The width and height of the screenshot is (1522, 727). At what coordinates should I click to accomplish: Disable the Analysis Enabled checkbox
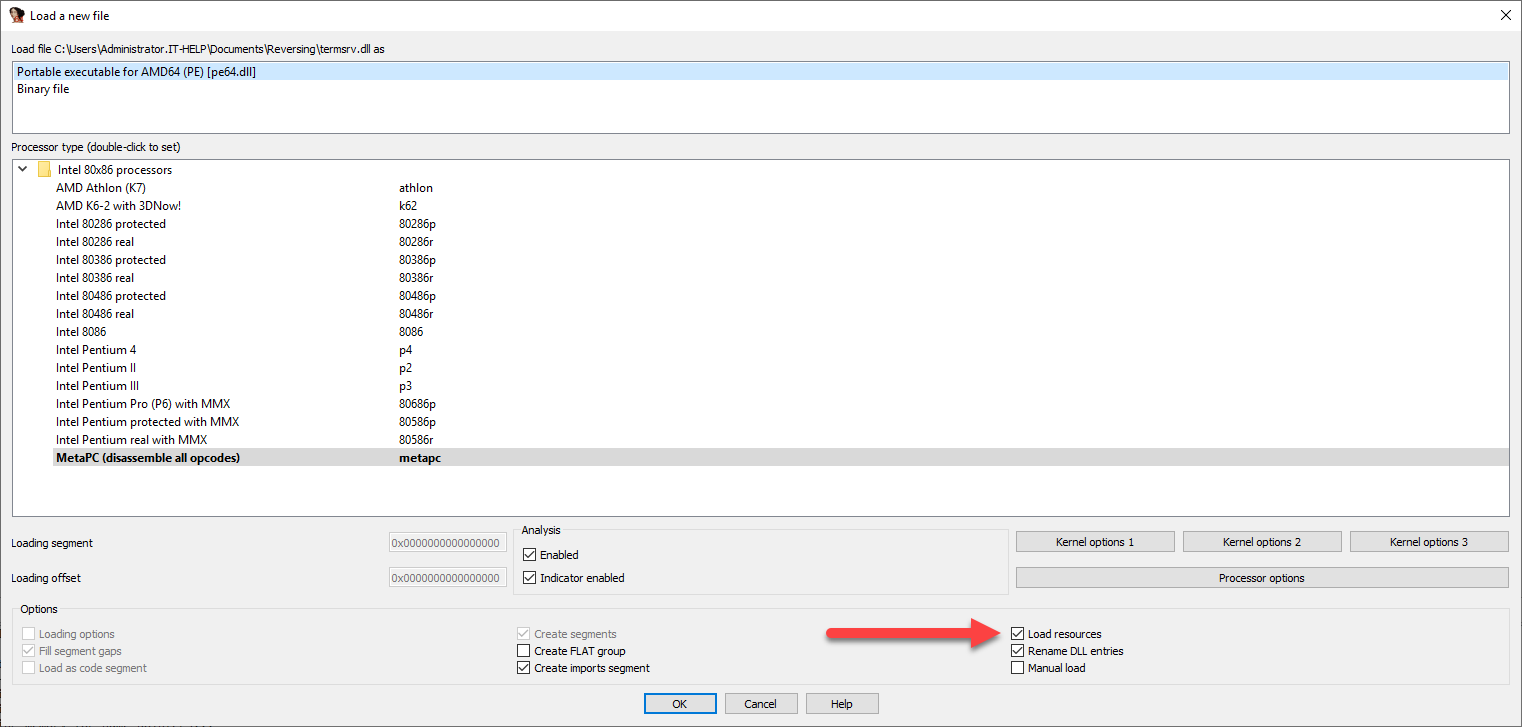530,555
